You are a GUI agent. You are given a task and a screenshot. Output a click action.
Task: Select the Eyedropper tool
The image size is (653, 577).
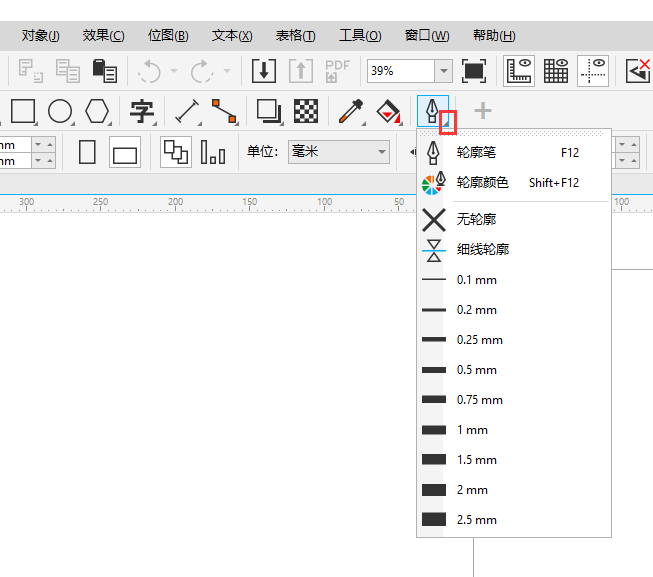tap(350, 111)
